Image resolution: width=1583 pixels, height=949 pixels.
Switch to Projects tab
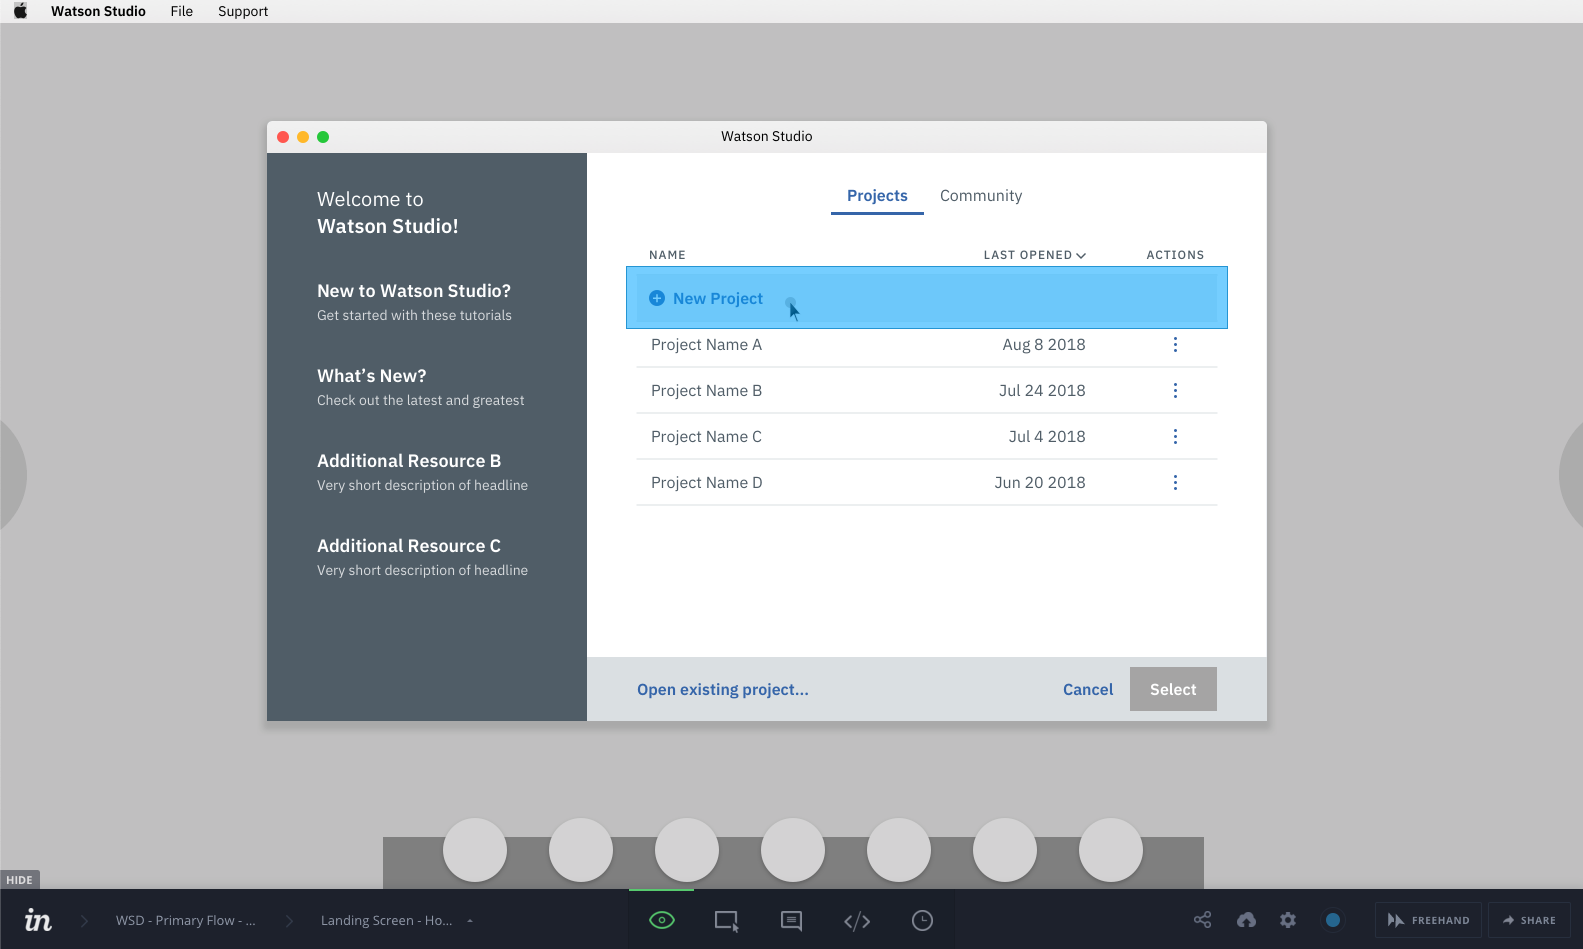coord(877,196)
